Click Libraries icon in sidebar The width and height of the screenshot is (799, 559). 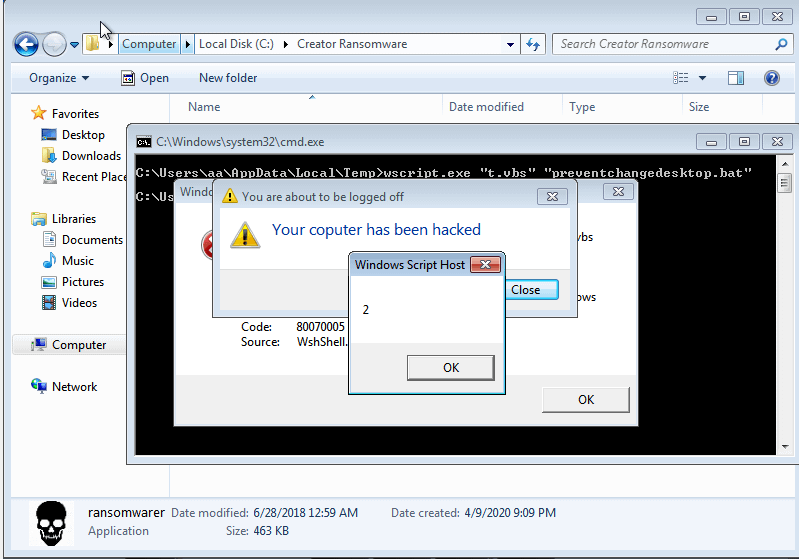[x=39, y=219]
